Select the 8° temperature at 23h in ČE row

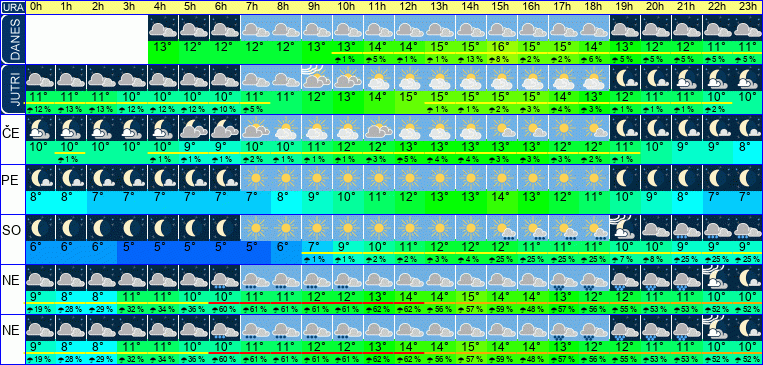(747, 146)
